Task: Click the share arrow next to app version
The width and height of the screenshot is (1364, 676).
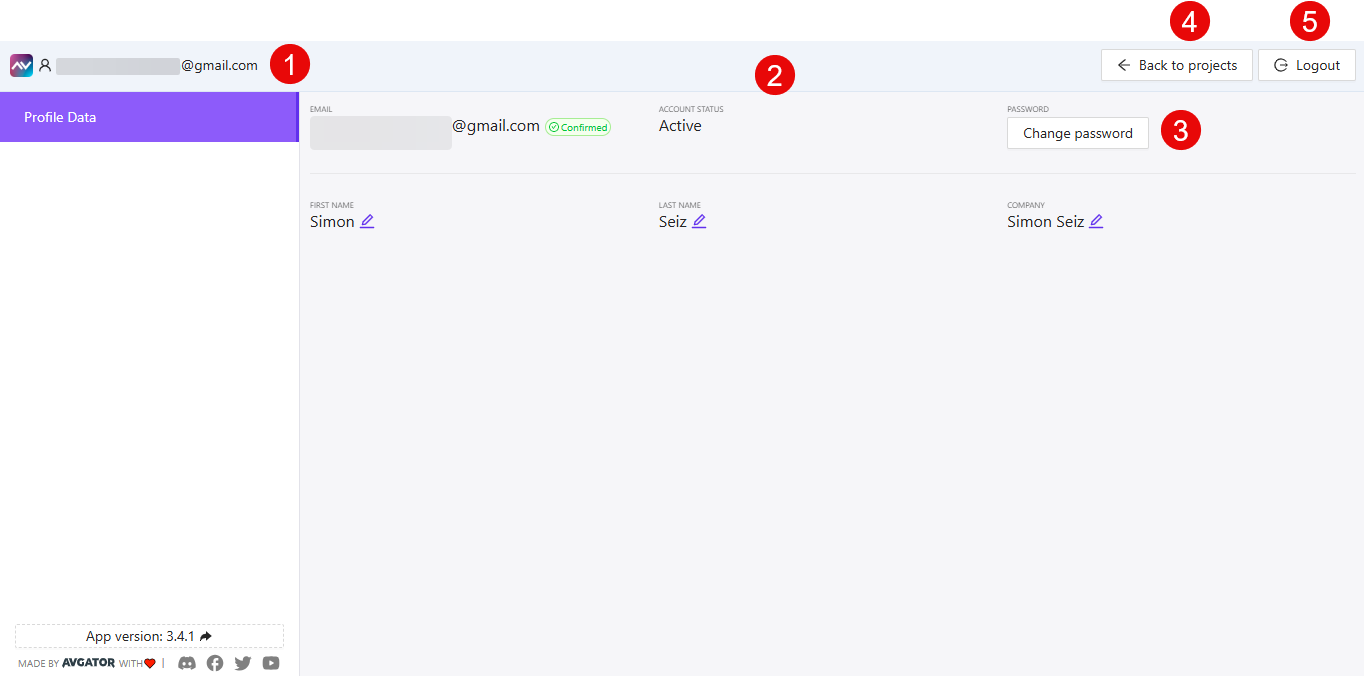Action: [x=206, y=635]
